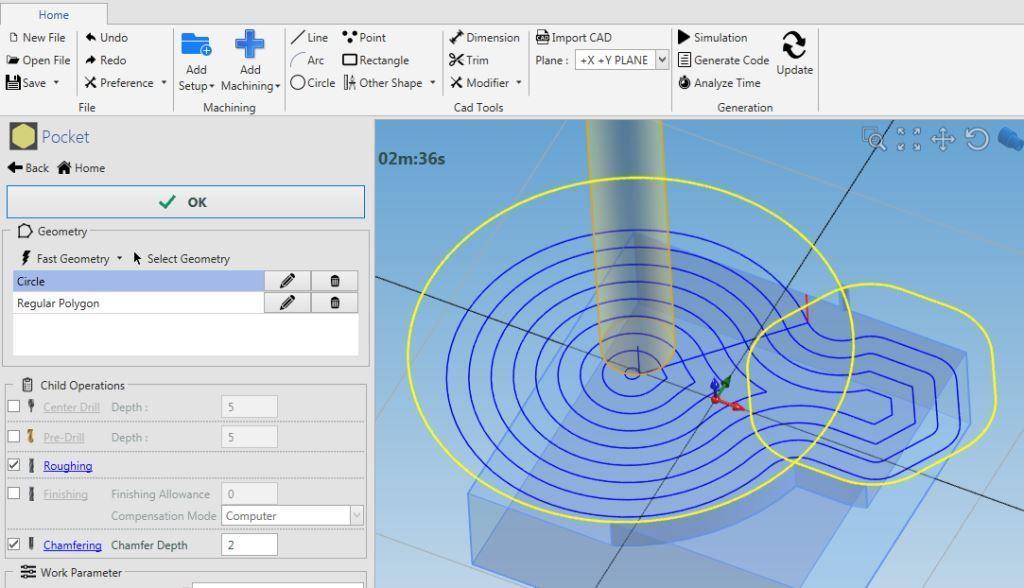Delete the Regular Polygon geometry
The height and width of the screenshot is (588, 1024).
[335, 302]
